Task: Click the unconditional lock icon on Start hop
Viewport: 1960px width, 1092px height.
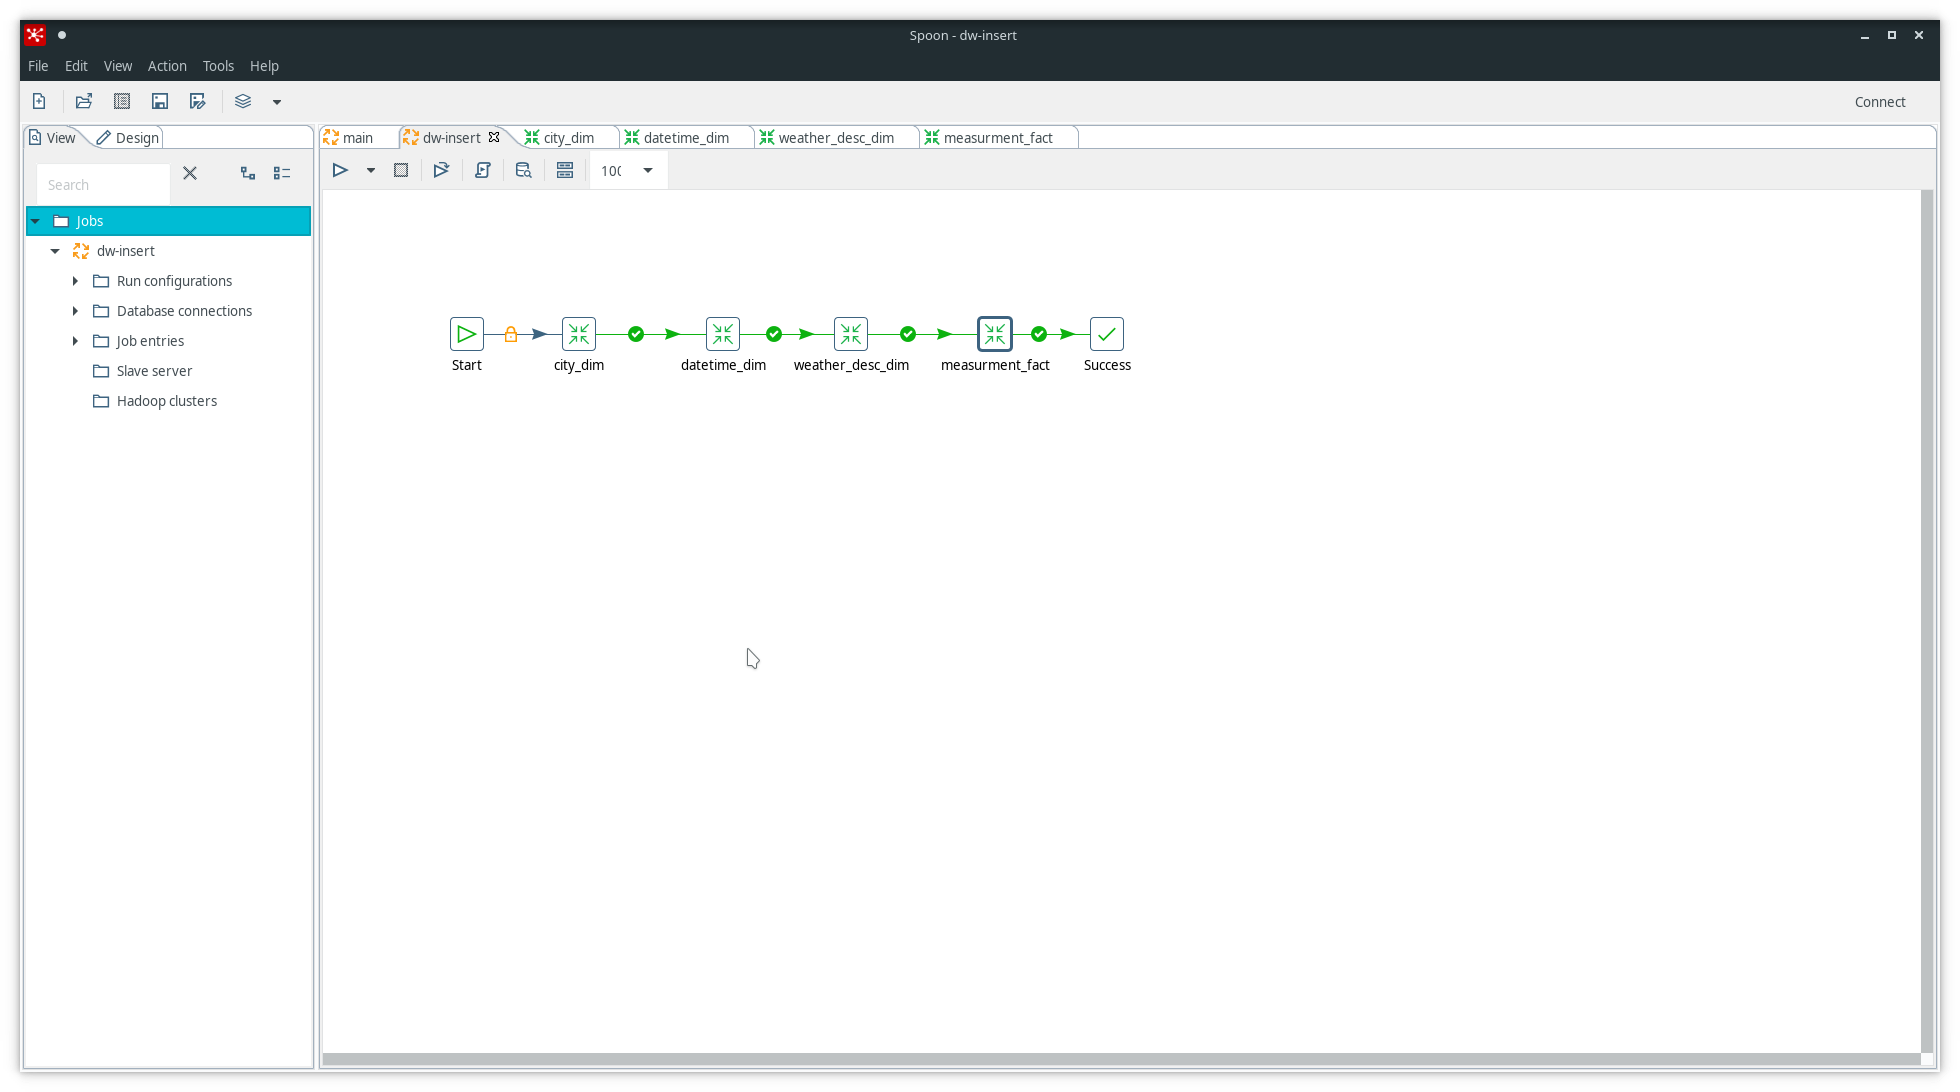Action: tap(511, 334)
